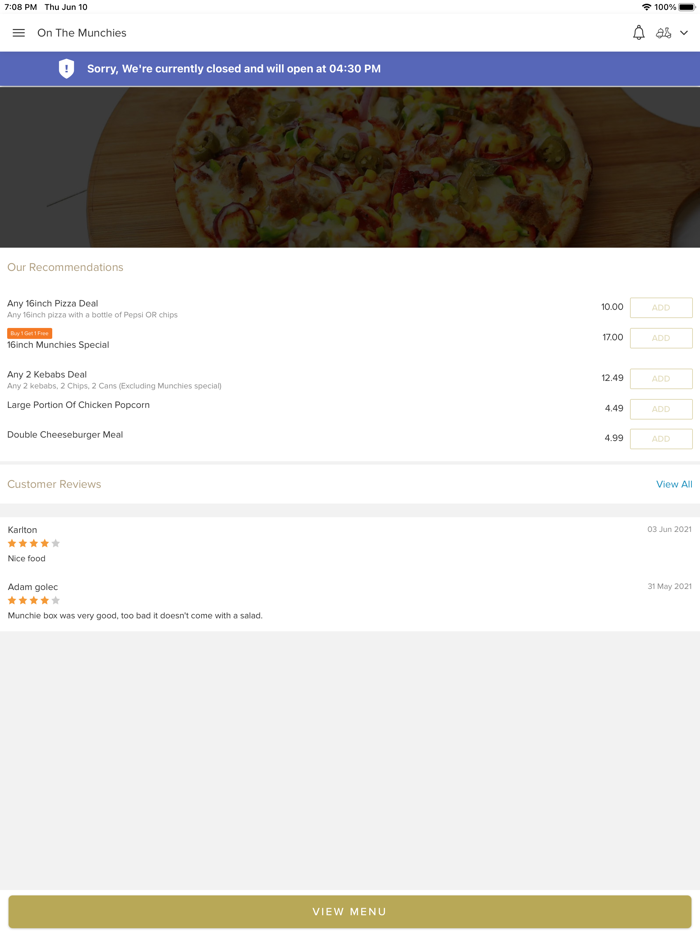
Task: Expand the order type dropdown chevron
Action: 684,33
